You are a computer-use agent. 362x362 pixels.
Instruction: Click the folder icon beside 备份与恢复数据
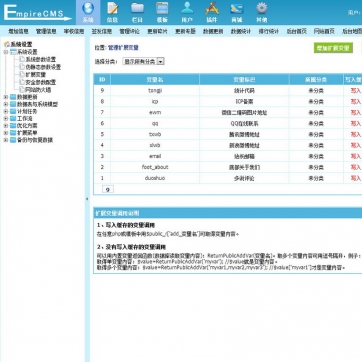pos(13,140)
